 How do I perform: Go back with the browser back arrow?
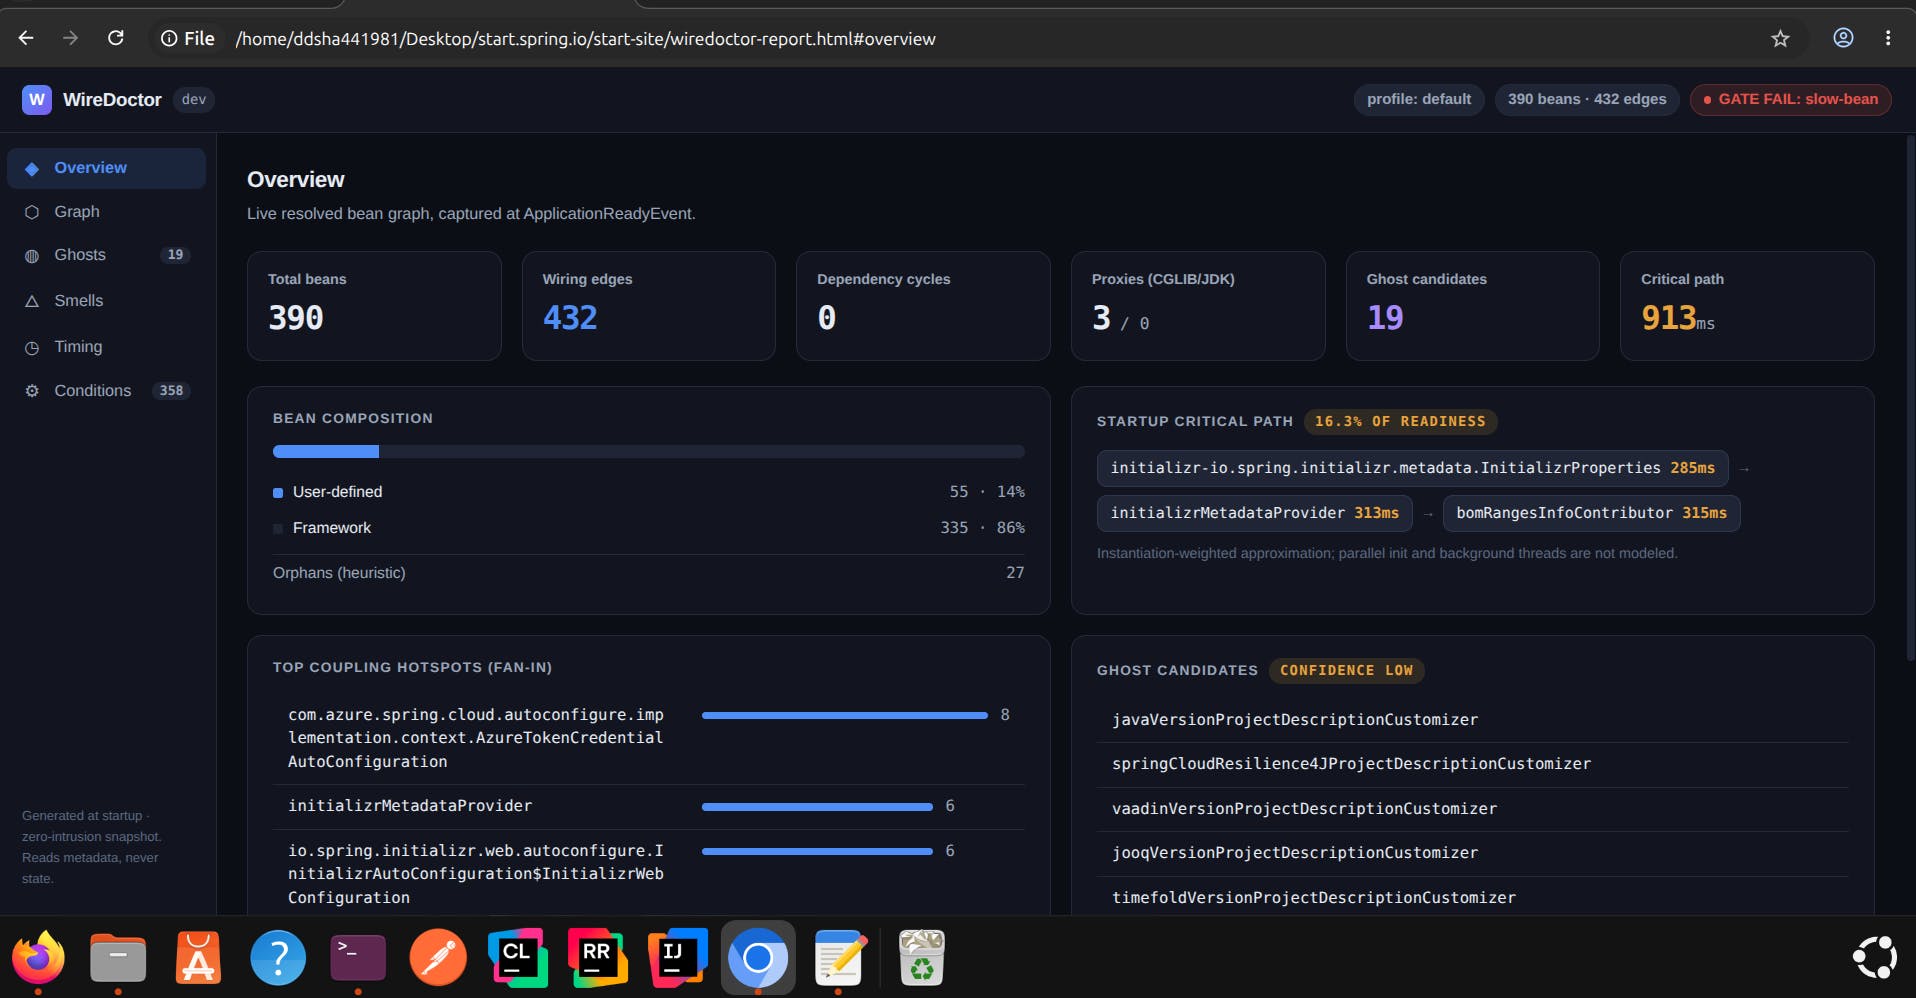pos(26,38)
